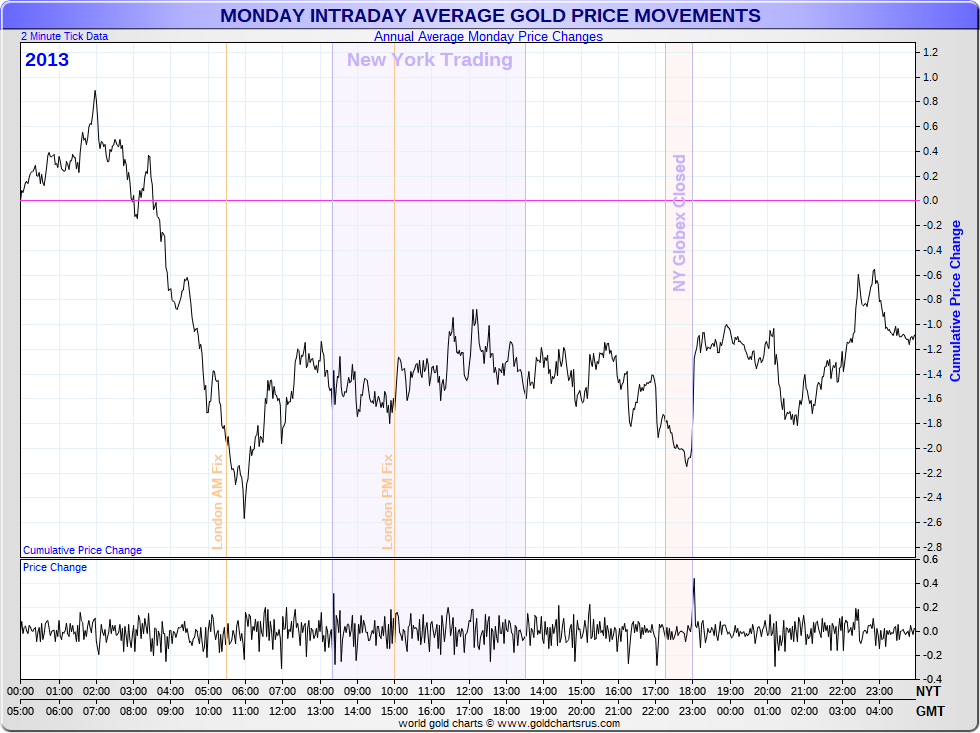Click the 18:00 tick on the NYT axis
Screen dimensions: 980x733
pos(692,692)
